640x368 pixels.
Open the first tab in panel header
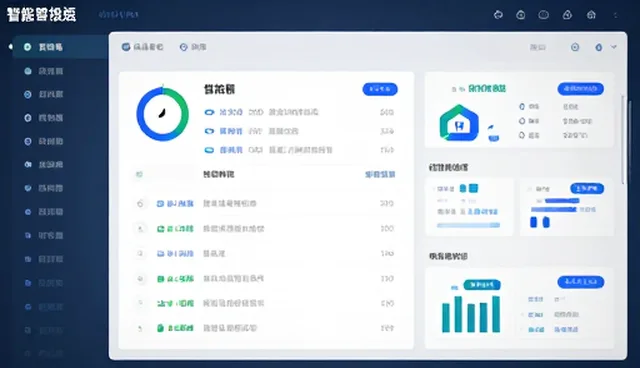coord(142,47)
